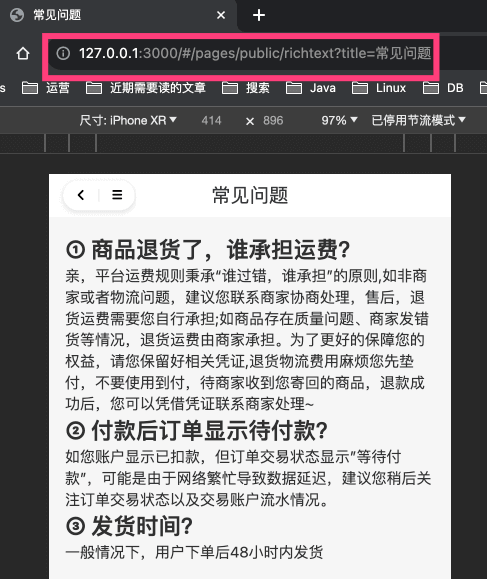Click the viewport width field showing 414
Viewport: 487px width, 579px height.
pyautogui.click(x=212, y=120)
